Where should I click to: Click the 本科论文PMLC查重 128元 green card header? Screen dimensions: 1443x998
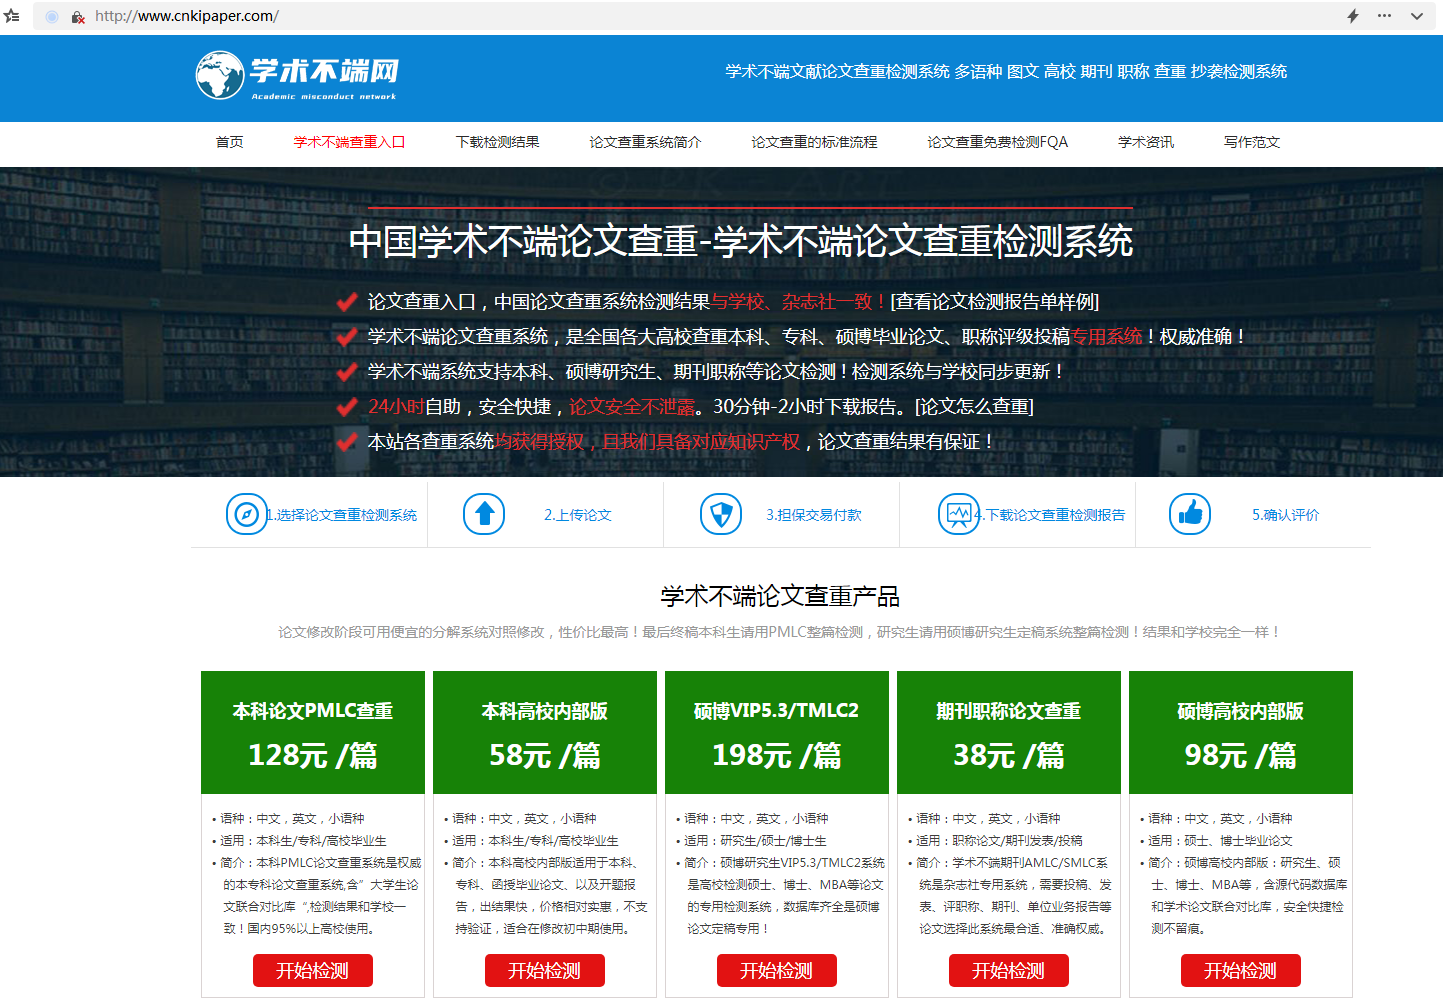[x=313, y=732]
